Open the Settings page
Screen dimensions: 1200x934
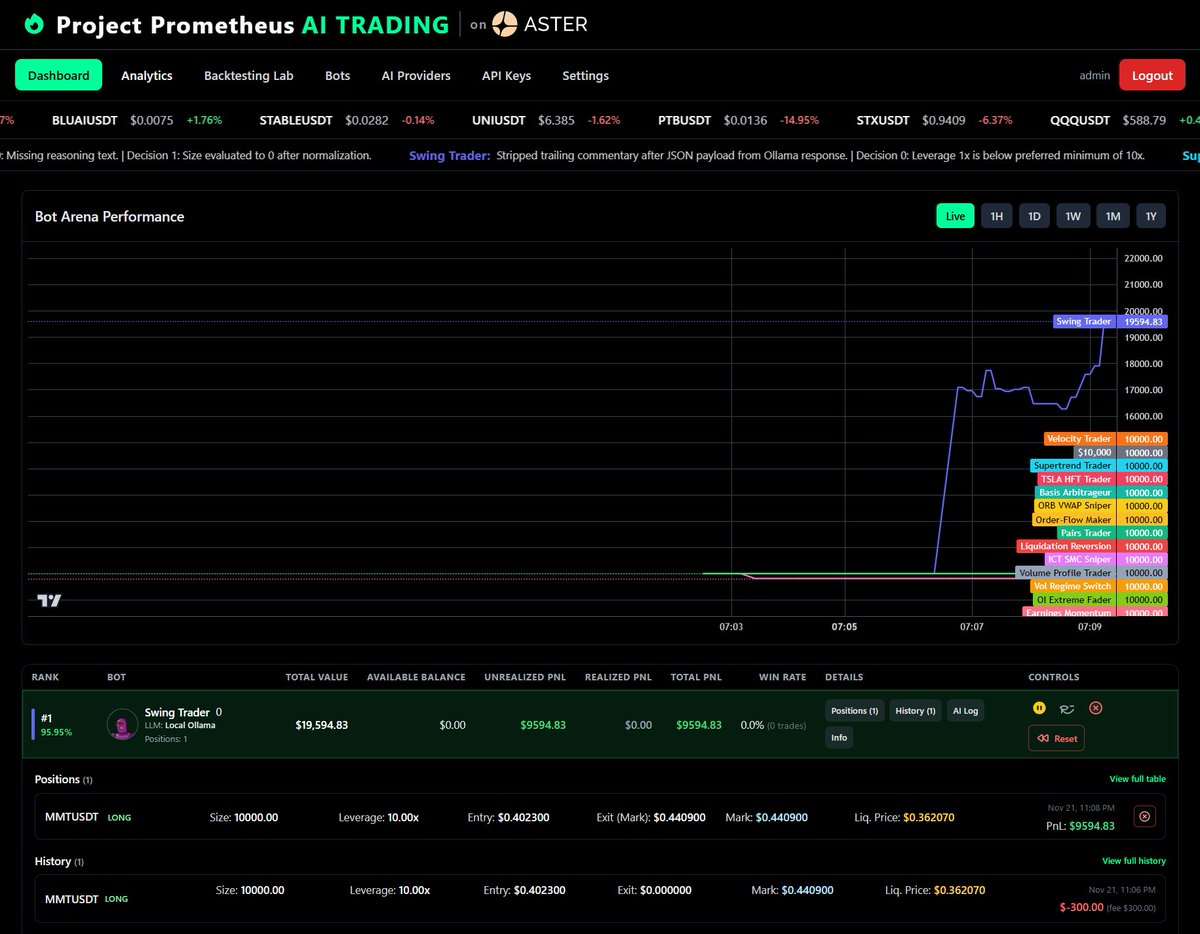click(x=585, y=75)
